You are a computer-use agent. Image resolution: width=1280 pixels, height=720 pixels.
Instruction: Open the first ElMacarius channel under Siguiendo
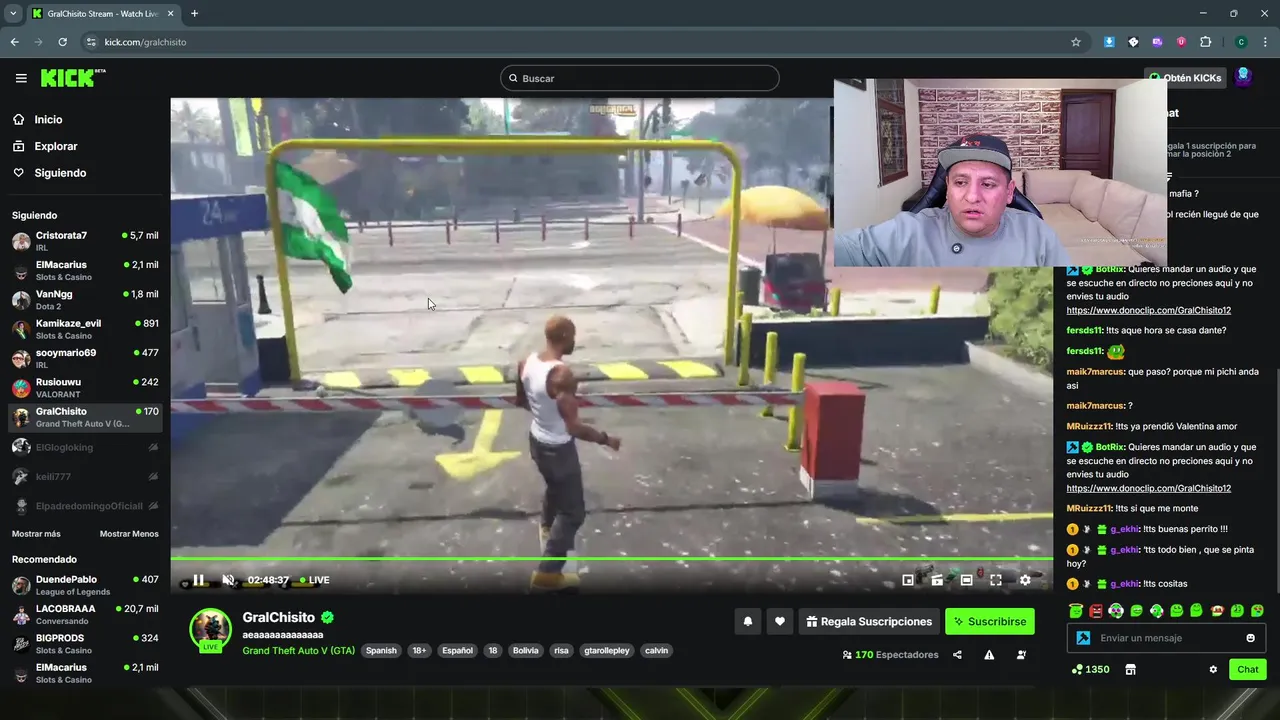(x=85, y=270)
